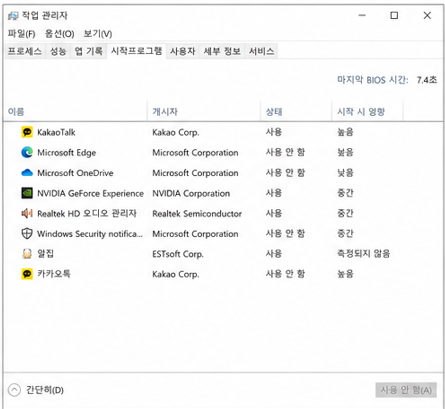Click the Microsoft Edge icon
The image size is (445, 409).
[27, 152]
